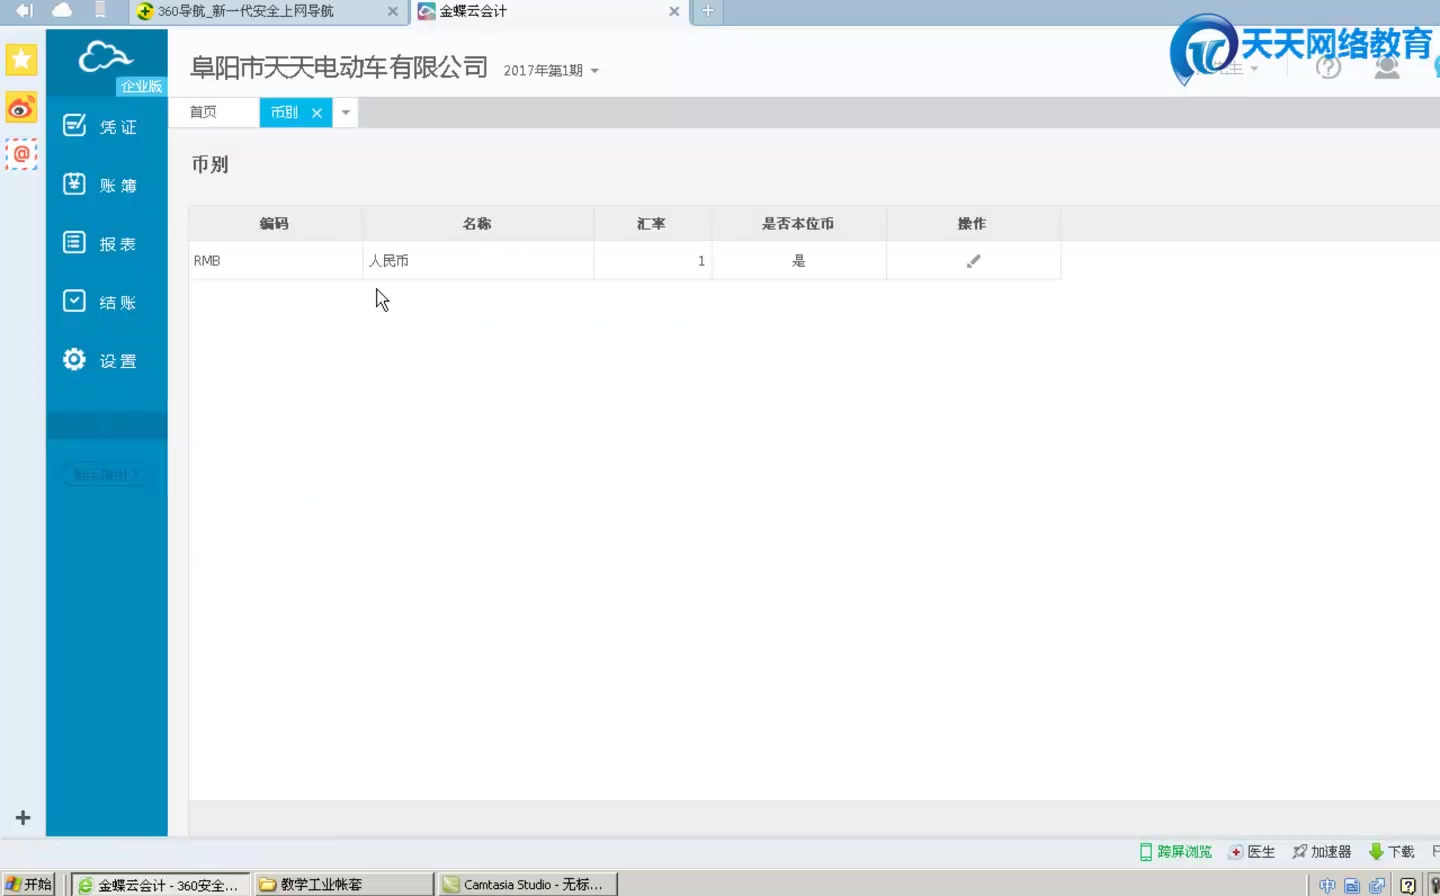Click the 操作 column header
The image size is (1440, 896).
point(973,224)
